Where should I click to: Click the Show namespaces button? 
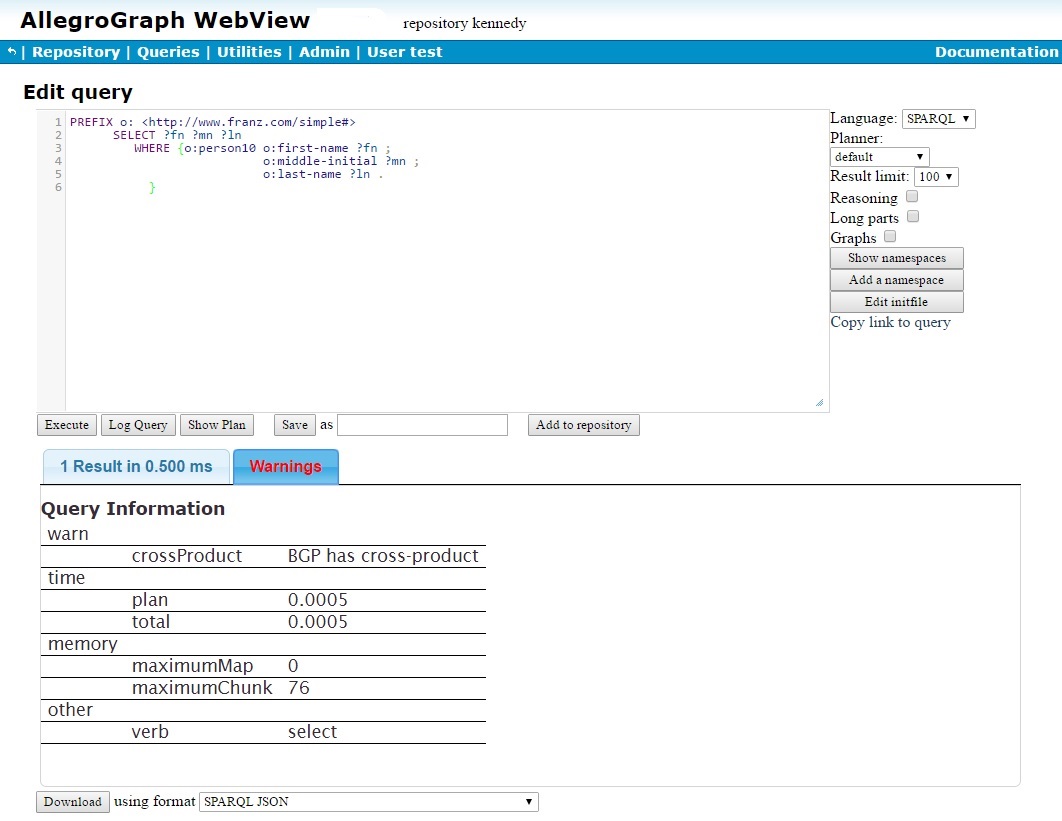click(x=896, y=258)
